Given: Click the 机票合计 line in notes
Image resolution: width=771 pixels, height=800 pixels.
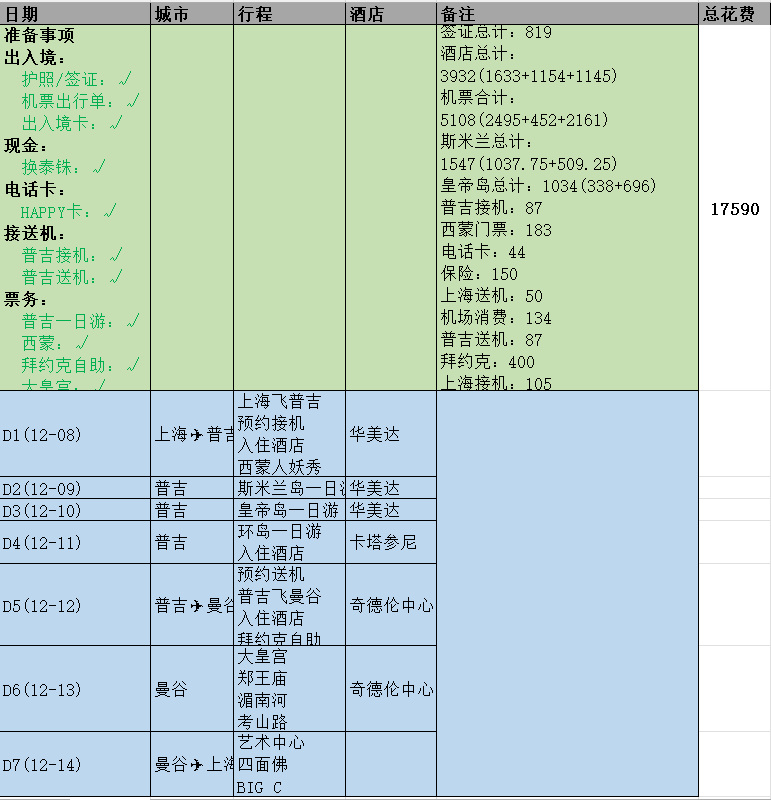Looking at the screenshot, I should 524,109.
